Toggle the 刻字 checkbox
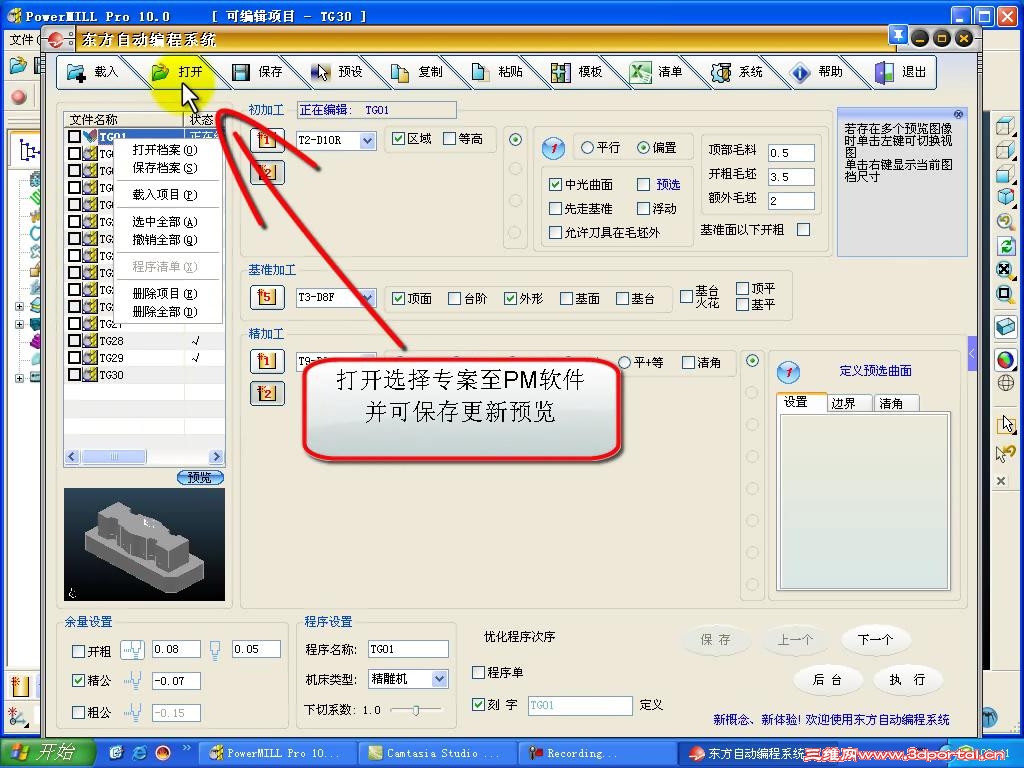This screenshot has height=768, width=1024. click(479, 705)
